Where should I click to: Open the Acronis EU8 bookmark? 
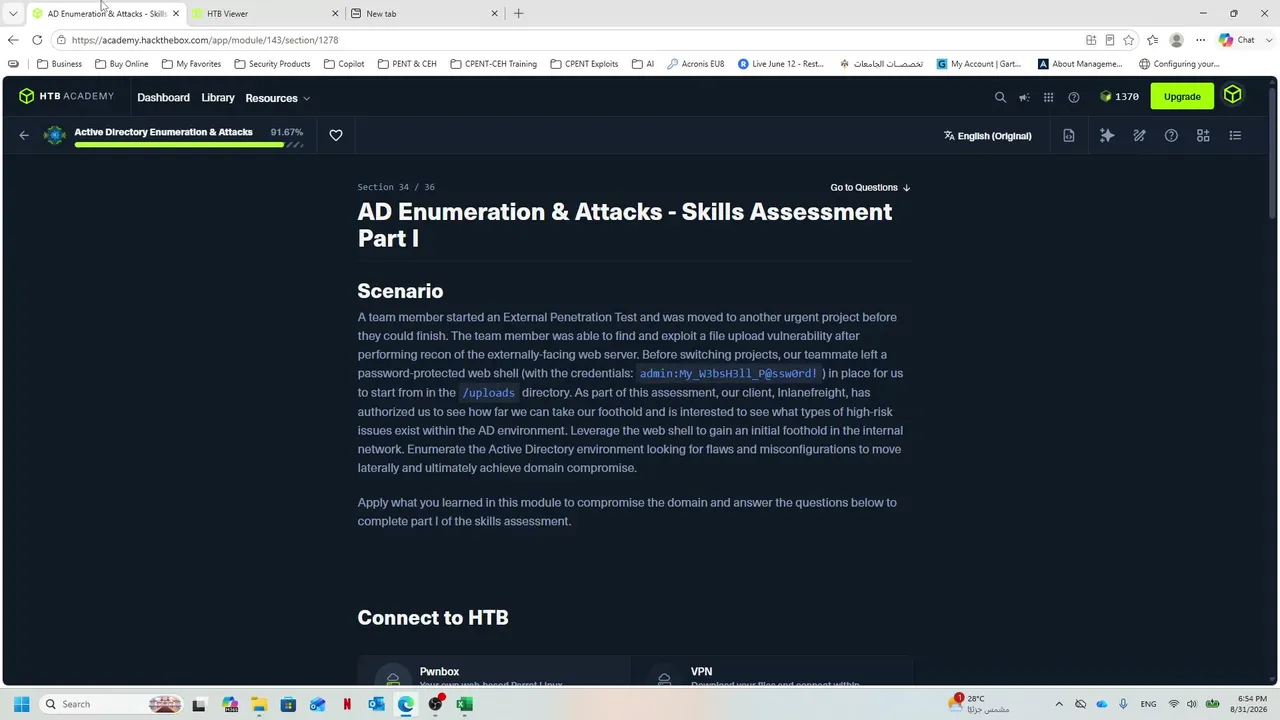(695, 64)
